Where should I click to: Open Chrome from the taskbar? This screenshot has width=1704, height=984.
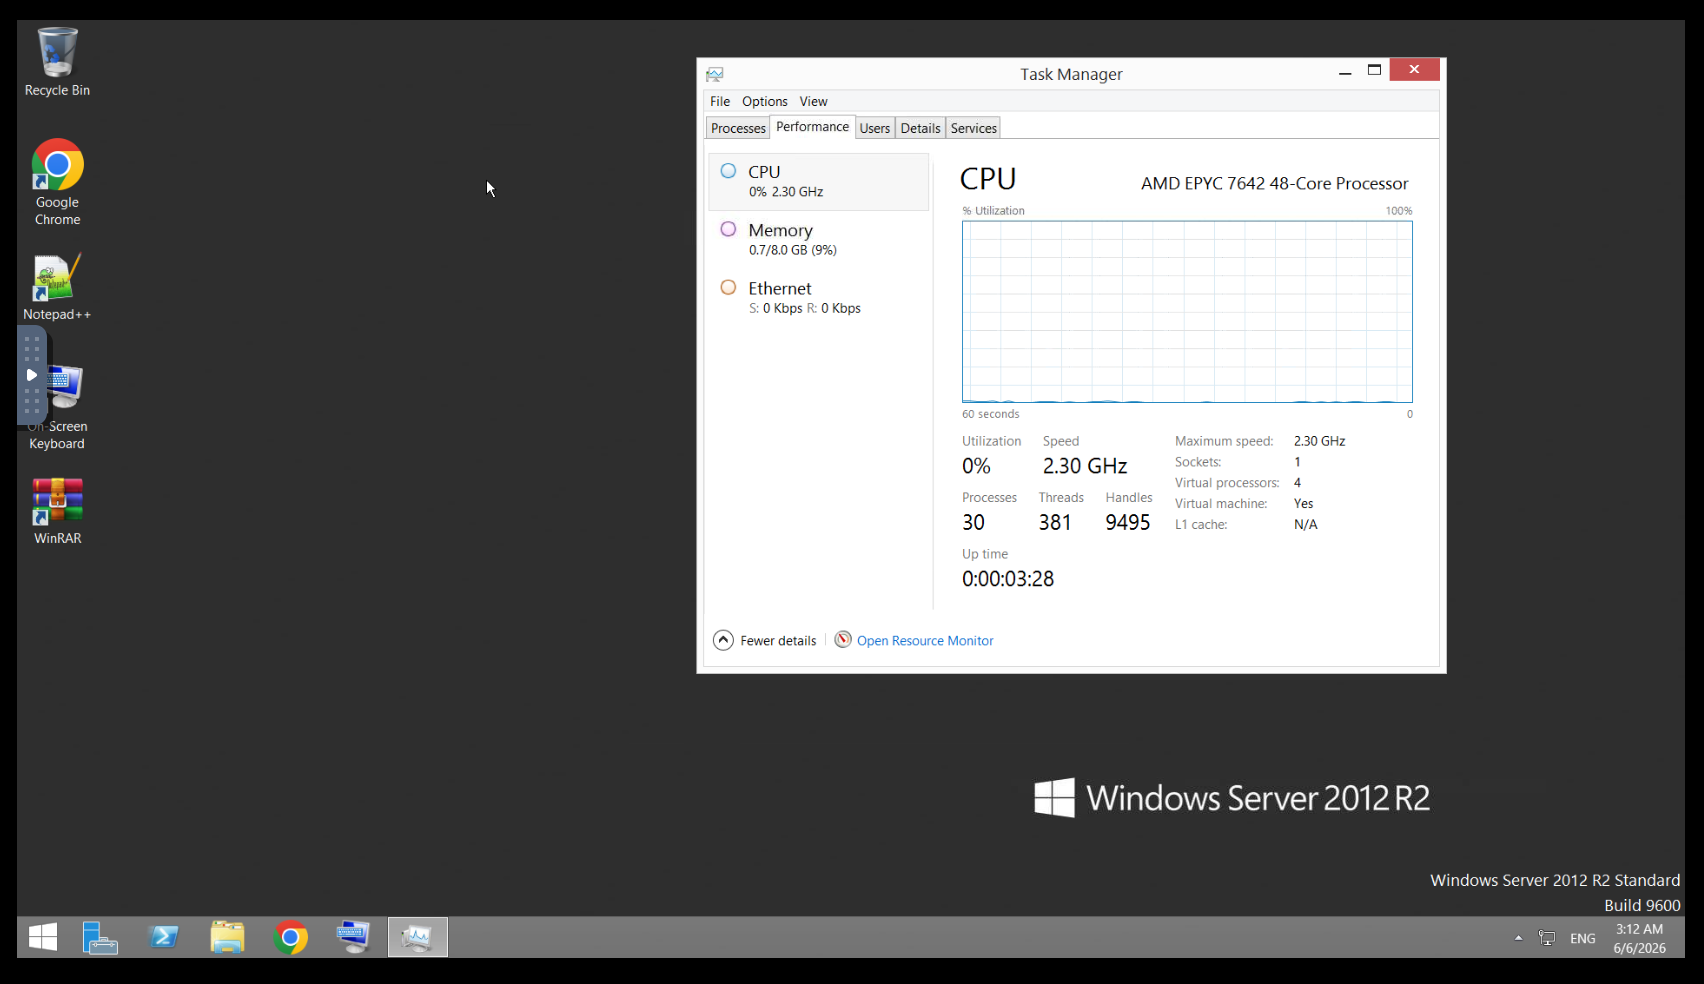[x=290, y=937]
